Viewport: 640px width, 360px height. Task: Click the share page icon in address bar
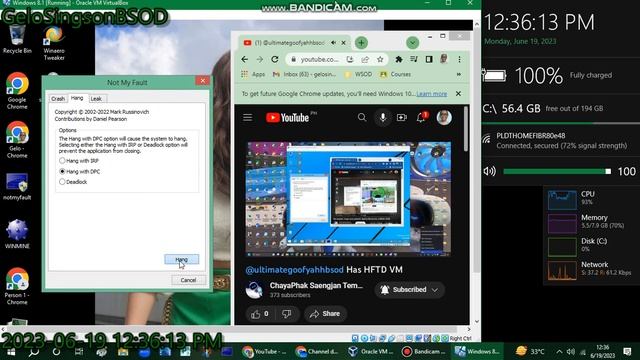click(365, 60)
